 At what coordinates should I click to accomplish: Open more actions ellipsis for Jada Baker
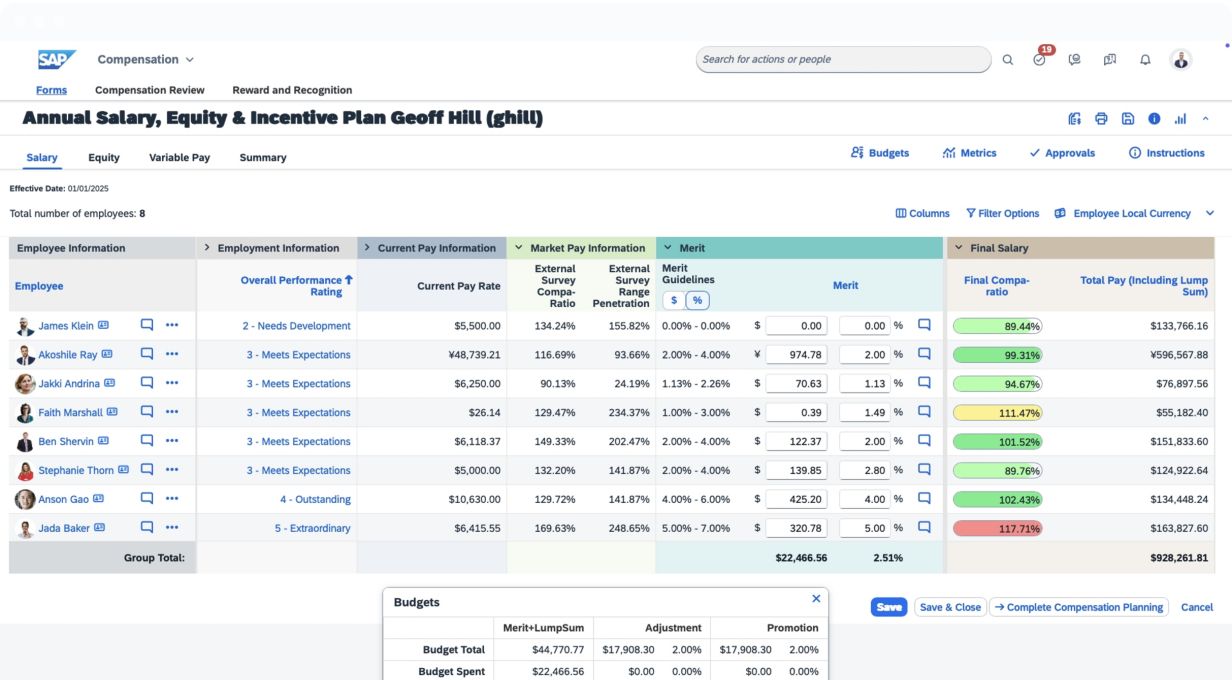(x=172, y=527)
